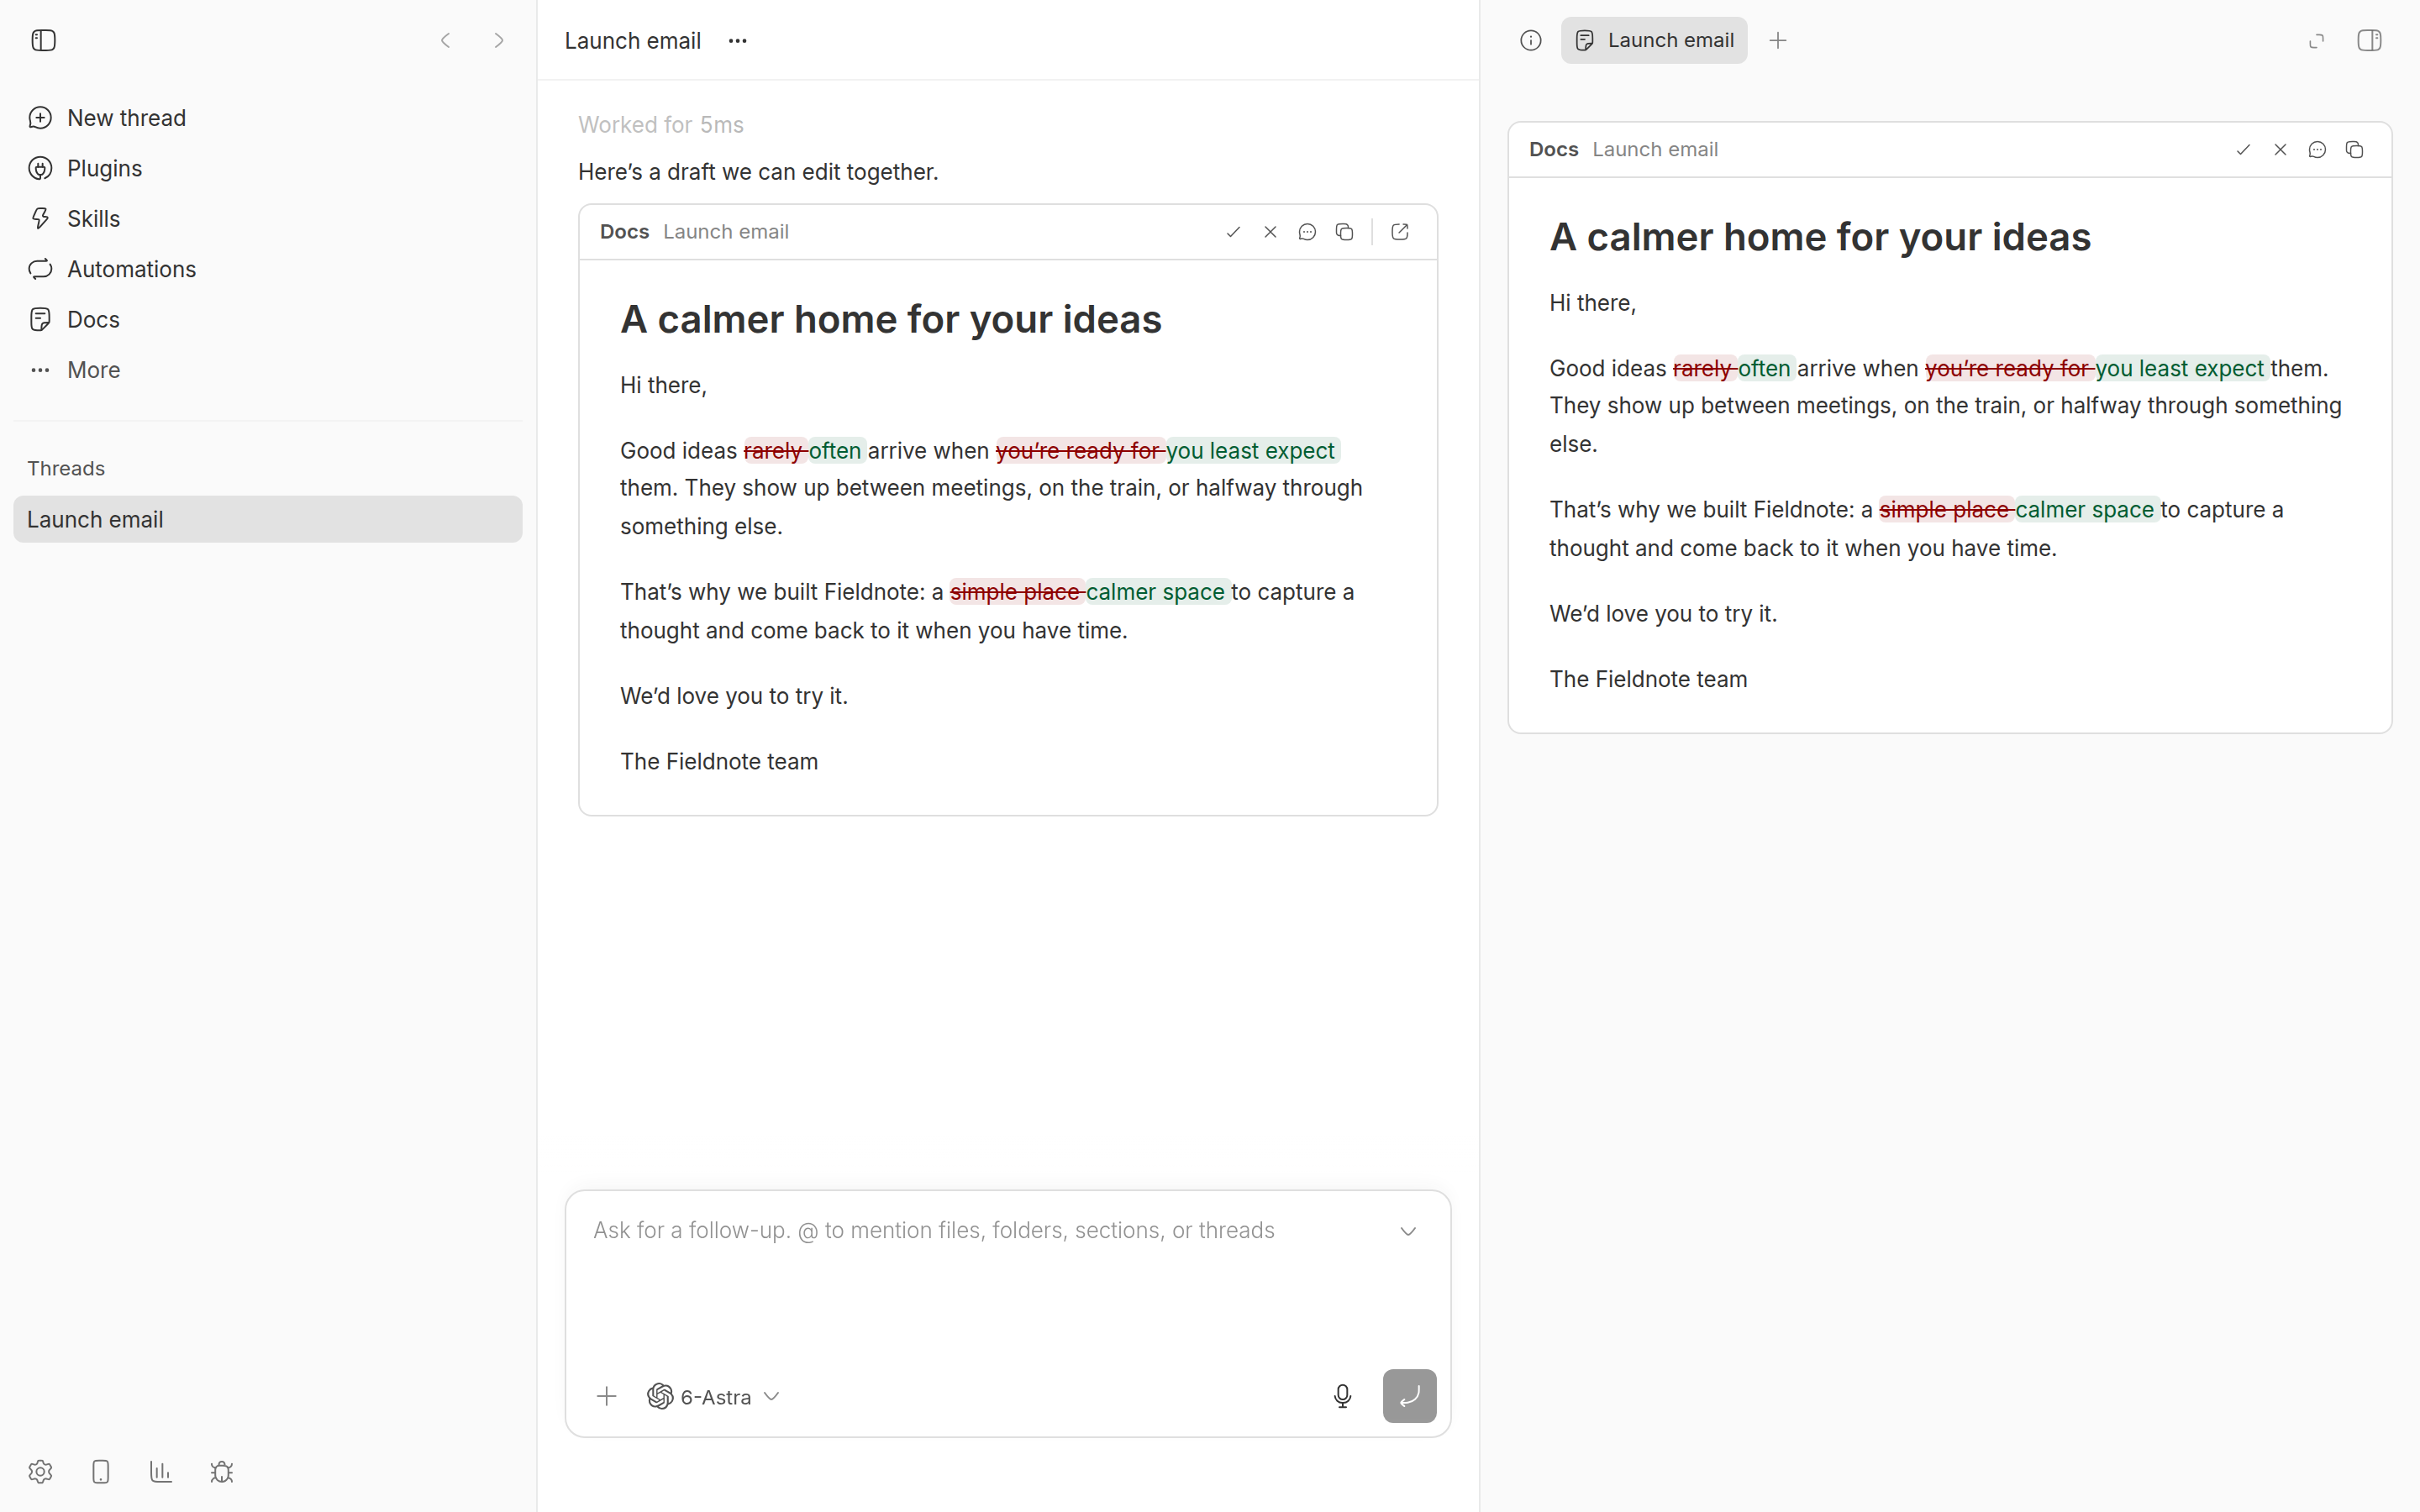The image size is (2420, 1512).
Task: Open Automations in the sidebar
Action: click(268, 269)
